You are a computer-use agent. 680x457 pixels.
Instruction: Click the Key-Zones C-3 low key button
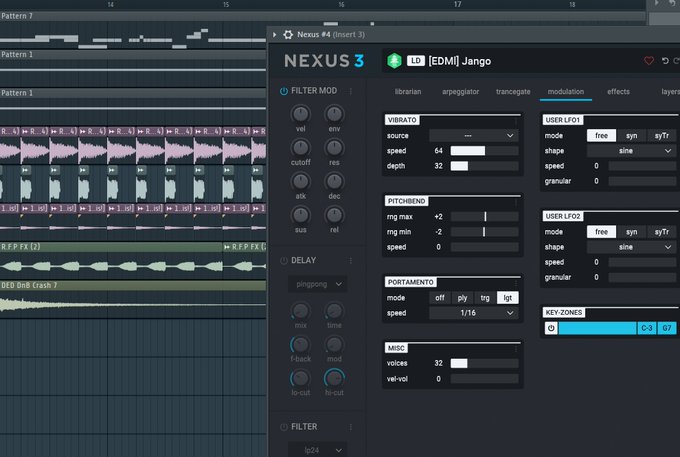pos(647,328)
